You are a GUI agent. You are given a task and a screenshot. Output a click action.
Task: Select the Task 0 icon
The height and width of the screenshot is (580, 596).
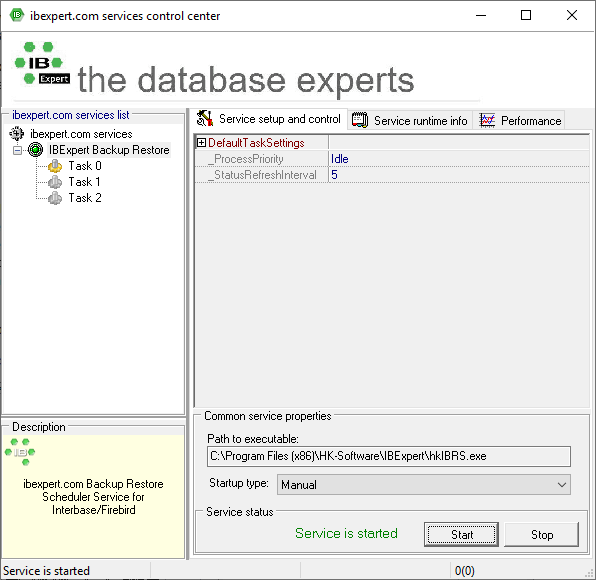(55, 166)
